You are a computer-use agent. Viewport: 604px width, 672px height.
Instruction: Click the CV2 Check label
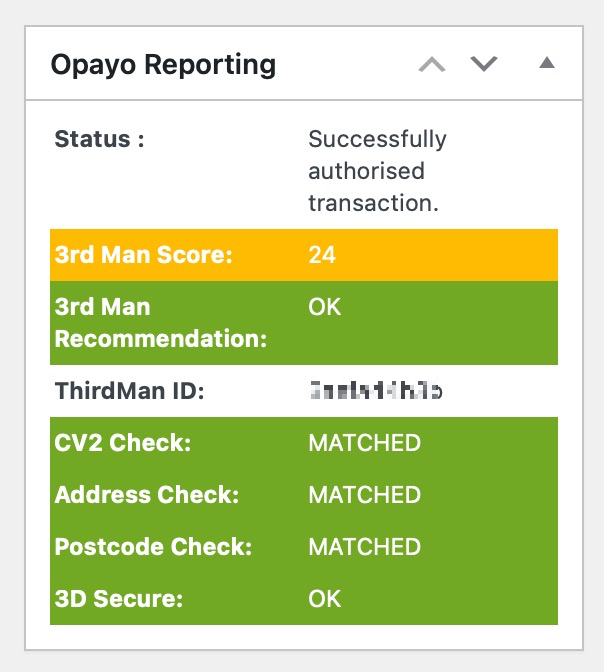(x=123, y=443)
